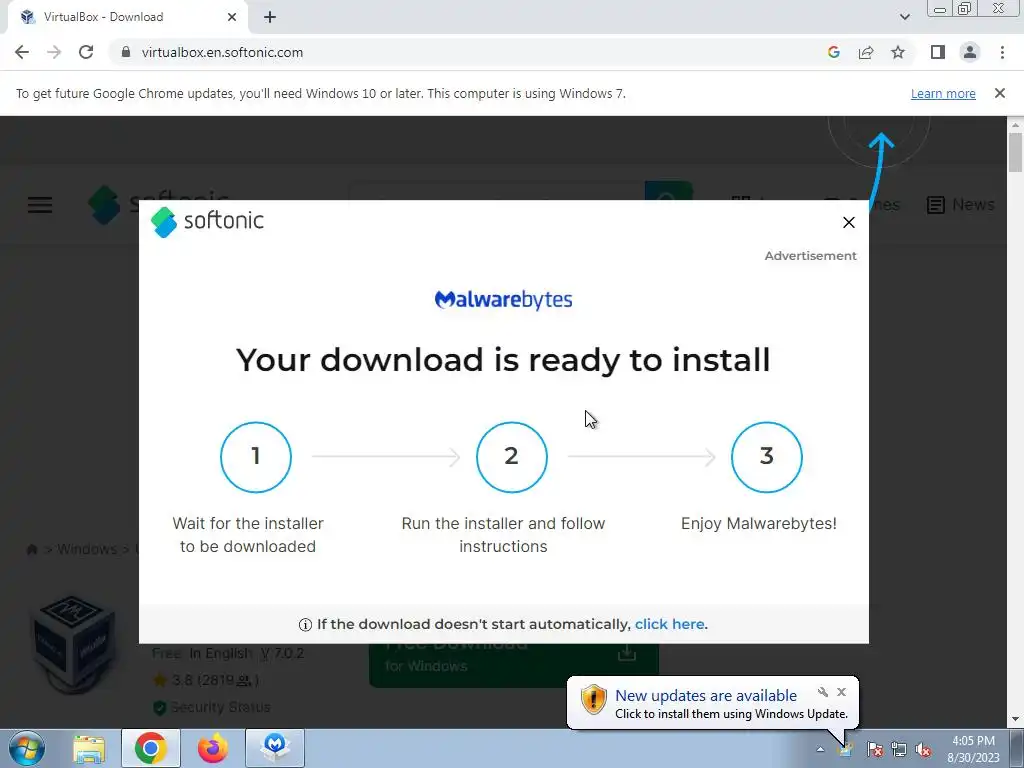This screenshot has width=1024, height=768.
Task: Dismiss the Windows 7 update infobar
Action: pyautogui.click(x=999, y=93)
